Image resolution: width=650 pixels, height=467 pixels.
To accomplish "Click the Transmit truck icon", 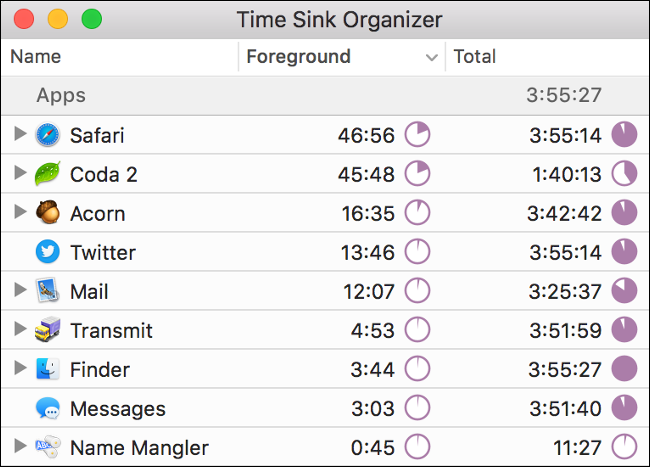I will (48, 329).
